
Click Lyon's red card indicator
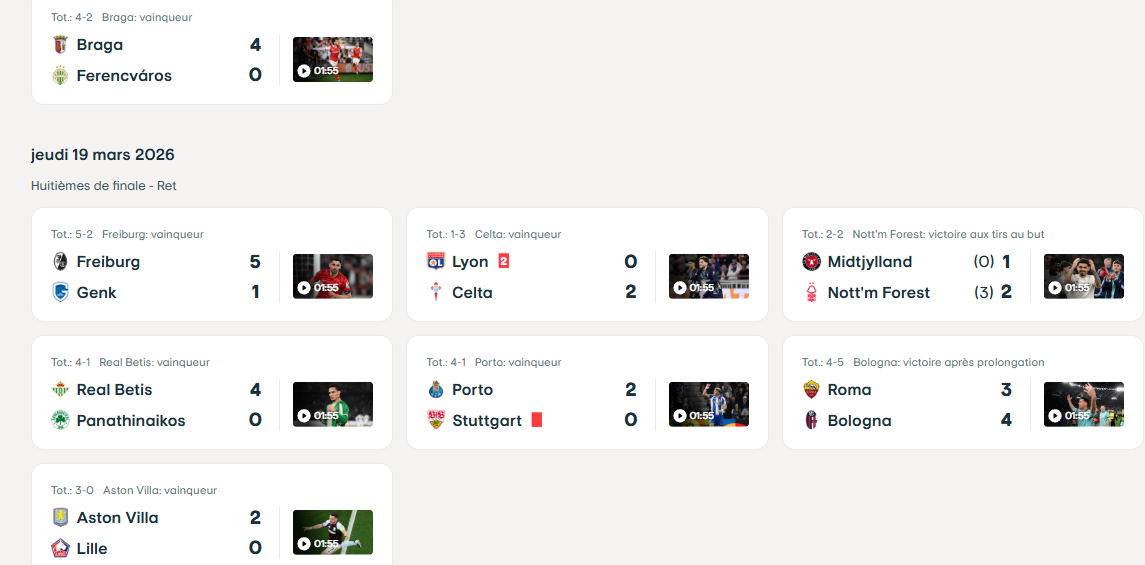pyautogui.click(x=504, y=262)
